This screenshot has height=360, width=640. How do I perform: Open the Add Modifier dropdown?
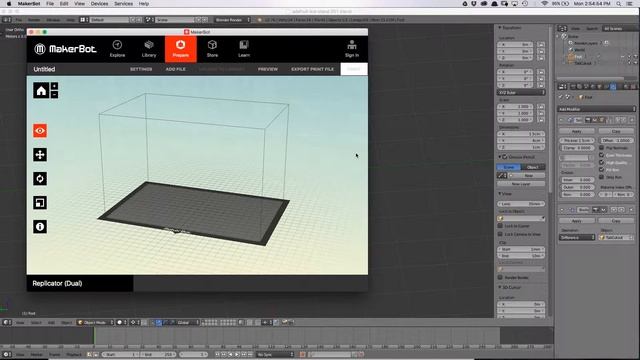point(596,109)
